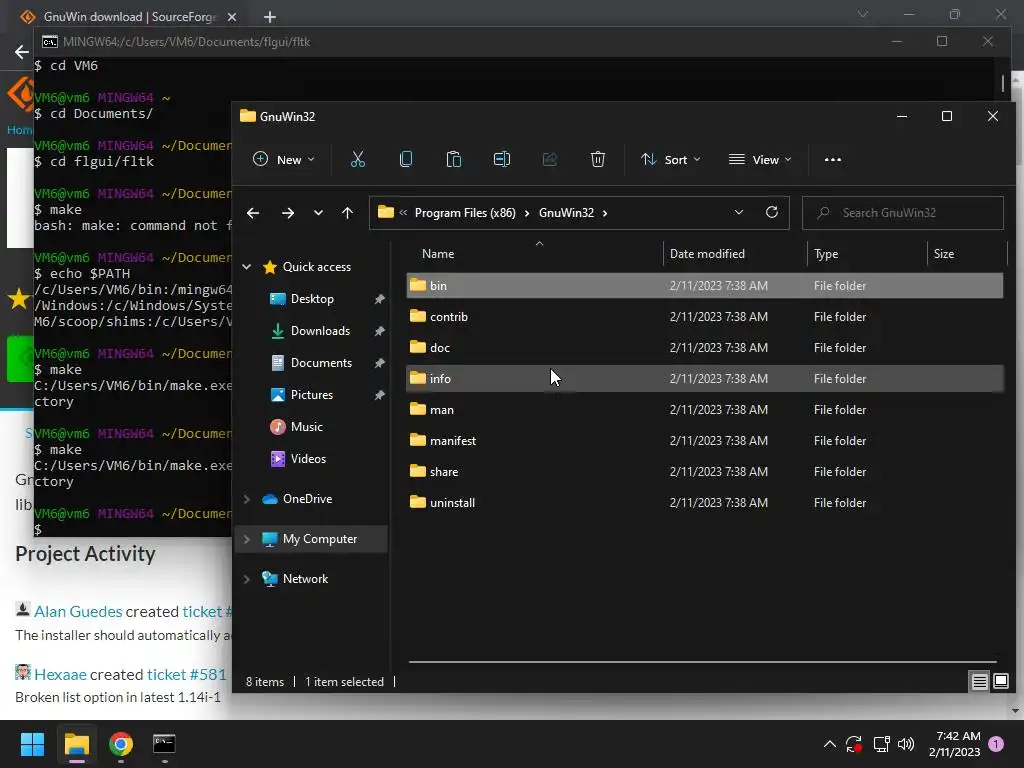Click the Delete trash can icon

click(598, 159)
